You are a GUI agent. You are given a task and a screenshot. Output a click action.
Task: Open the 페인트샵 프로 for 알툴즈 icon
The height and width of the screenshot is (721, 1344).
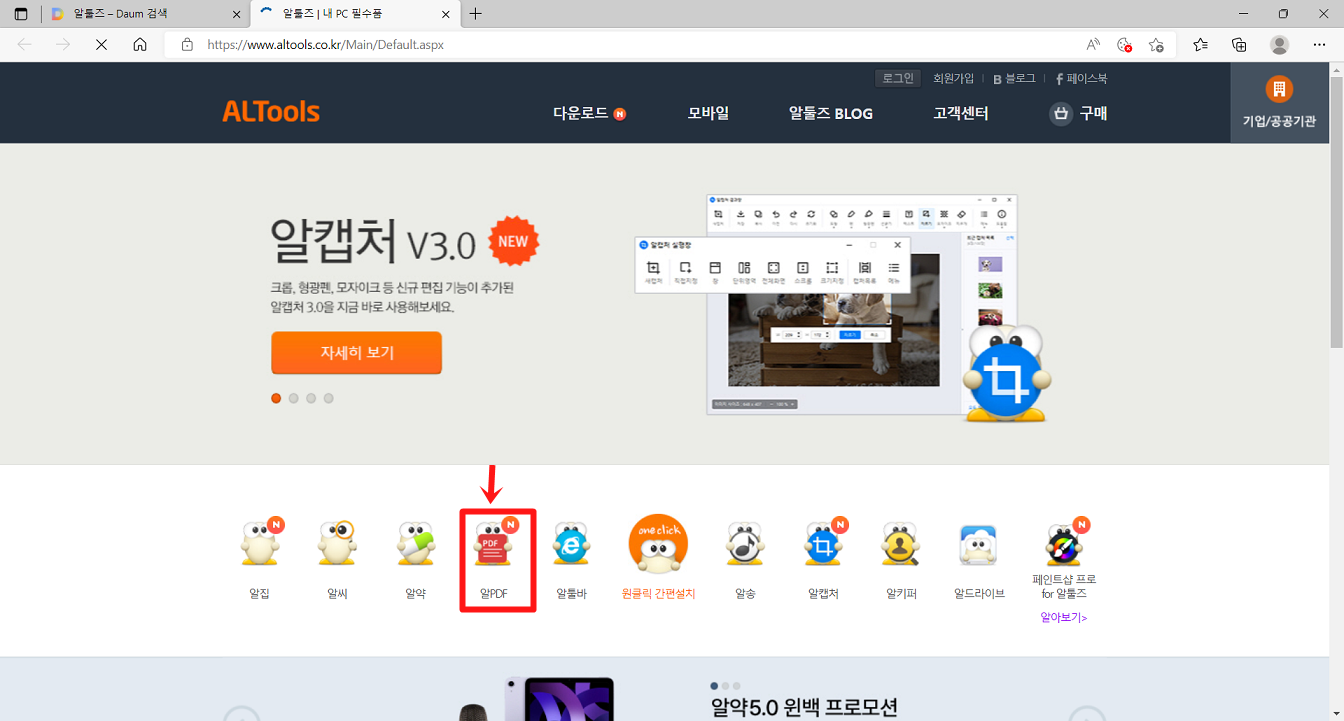coord(1064,544)
